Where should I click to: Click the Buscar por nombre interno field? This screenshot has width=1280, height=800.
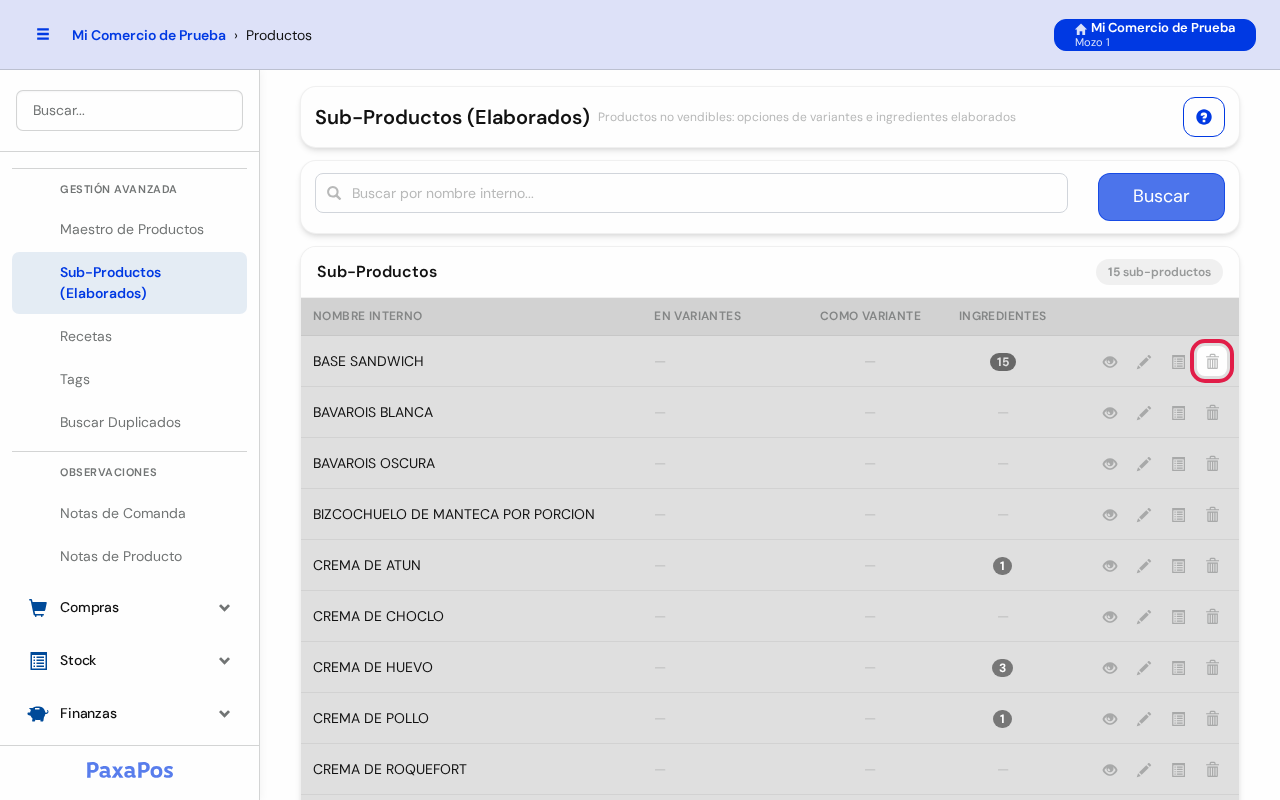coord(691,193)
